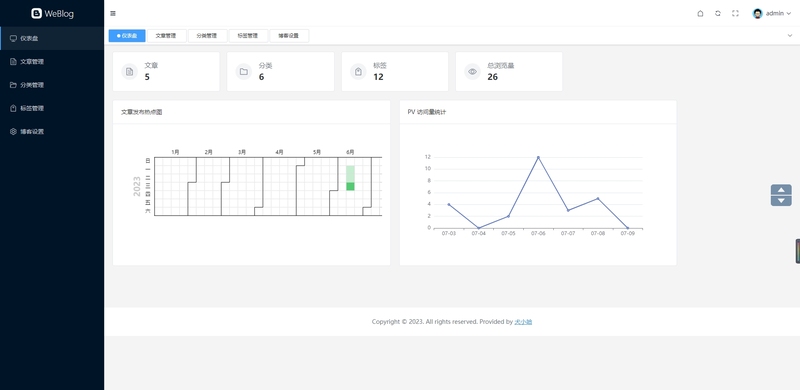Expand the tab bar chevron dropdown
Screen dimensions: 800x390
pyautogui.click(x=790, y=35)
